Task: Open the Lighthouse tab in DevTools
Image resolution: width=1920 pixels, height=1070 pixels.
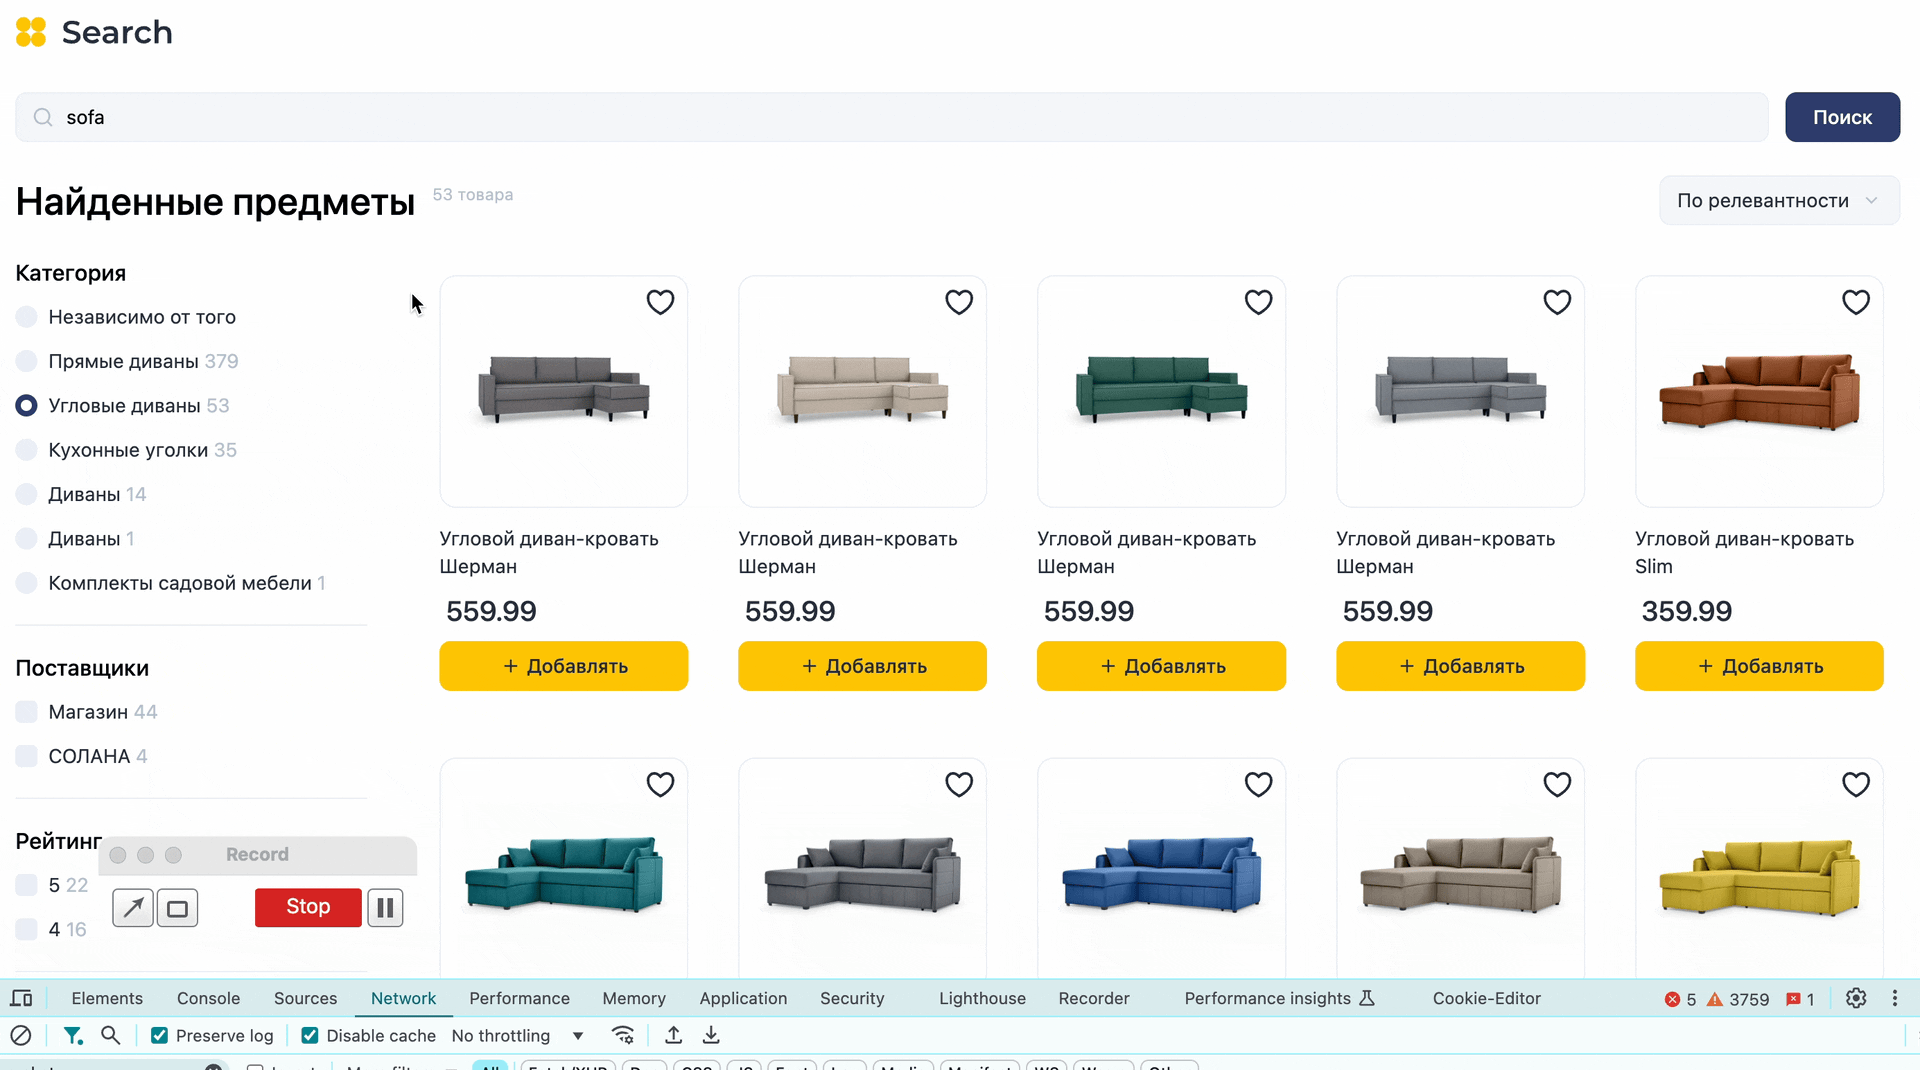Action: pos(982,998)
